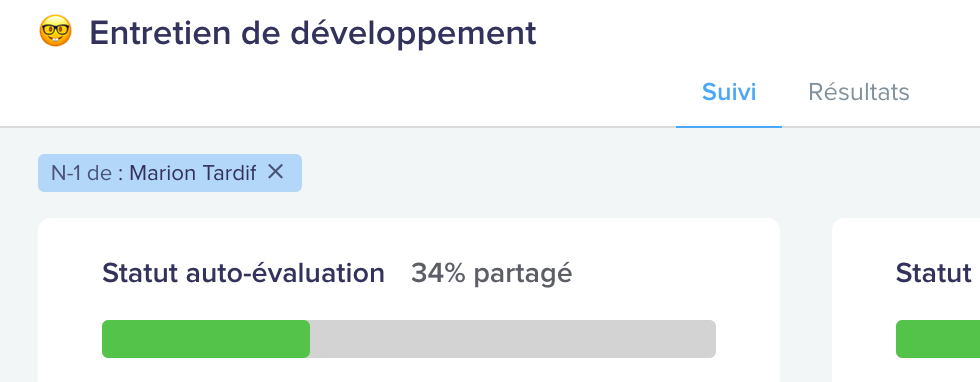Switch to the Résultats tab
The width and height of the screenshot is (980, 382).
(859, 92)
